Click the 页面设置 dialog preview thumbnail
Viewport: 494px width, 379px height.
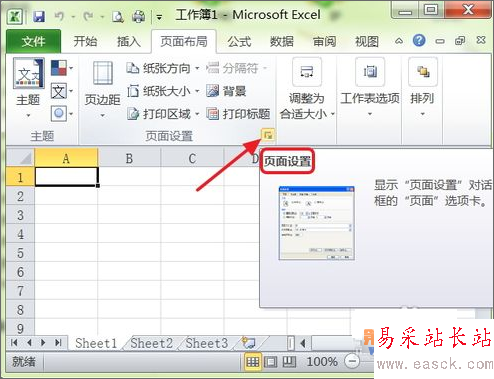point(316,223)
